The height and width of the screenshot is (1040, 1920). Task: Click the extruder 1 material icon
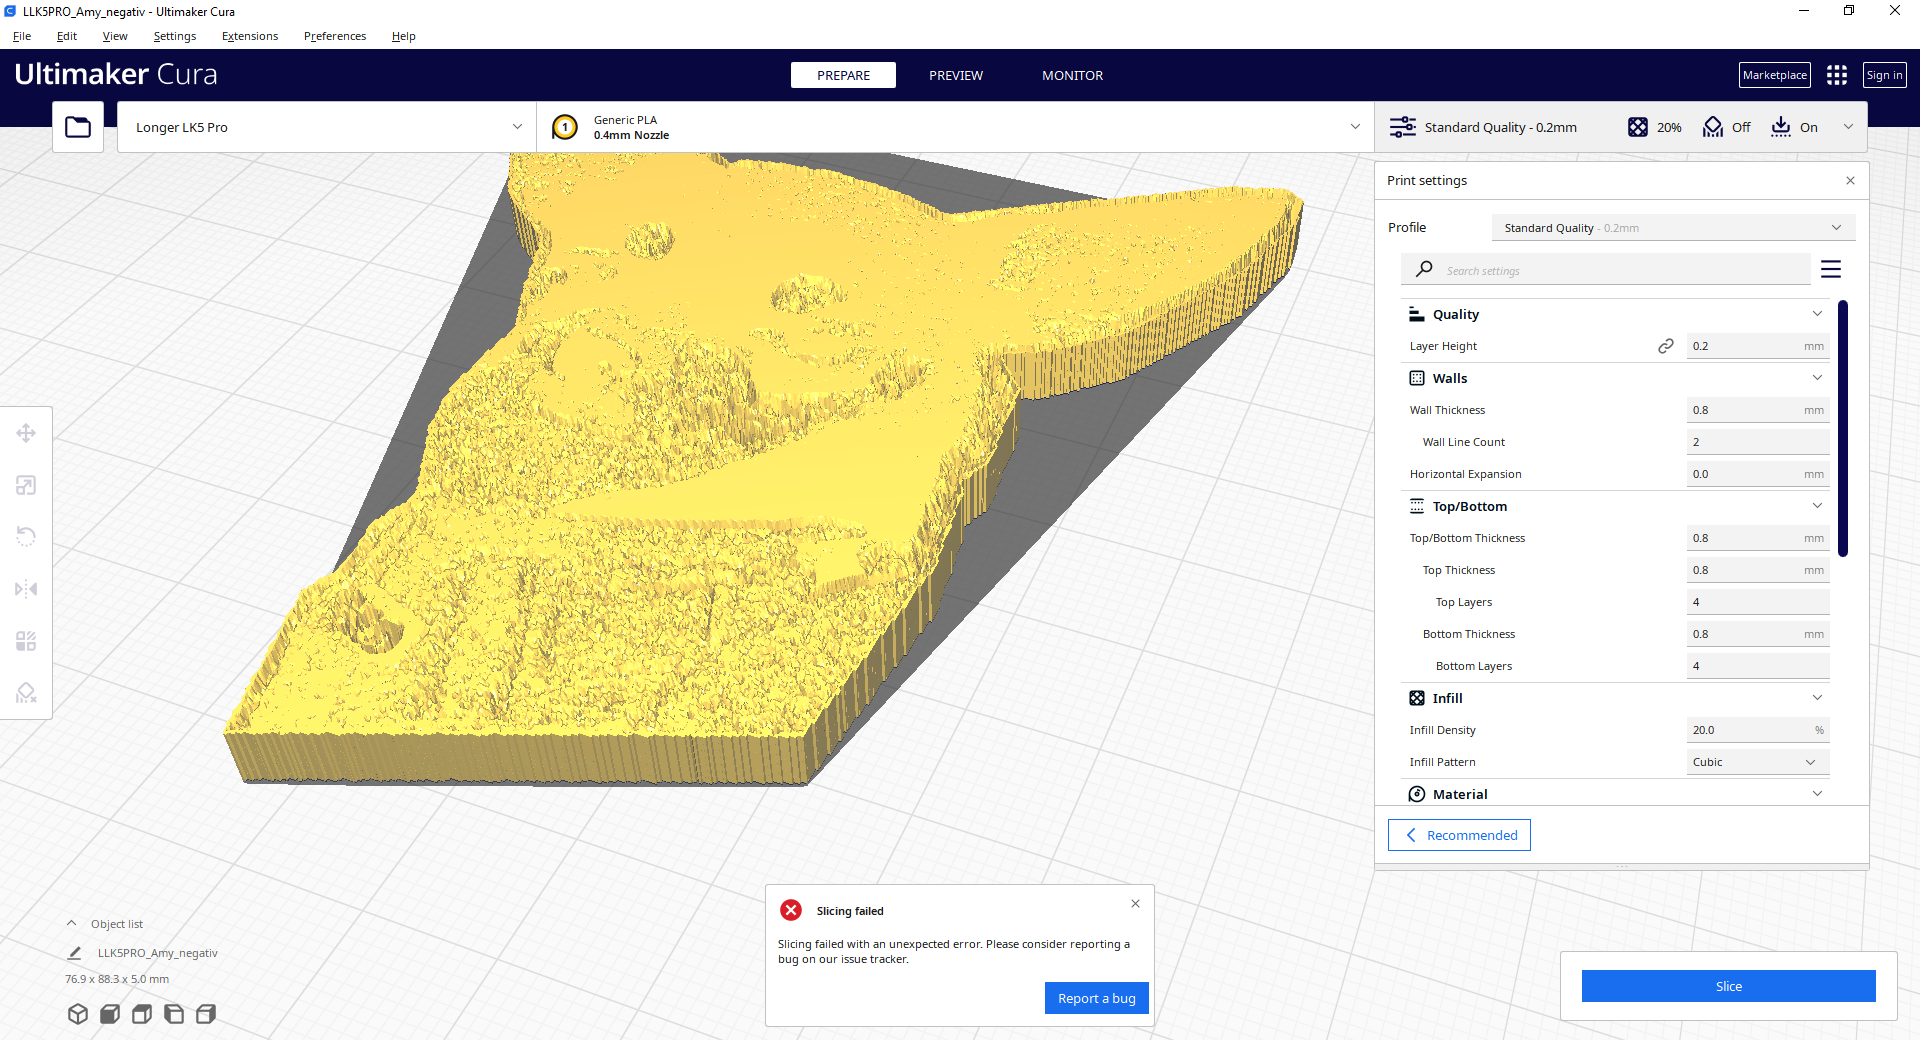[x=564, y=127]
